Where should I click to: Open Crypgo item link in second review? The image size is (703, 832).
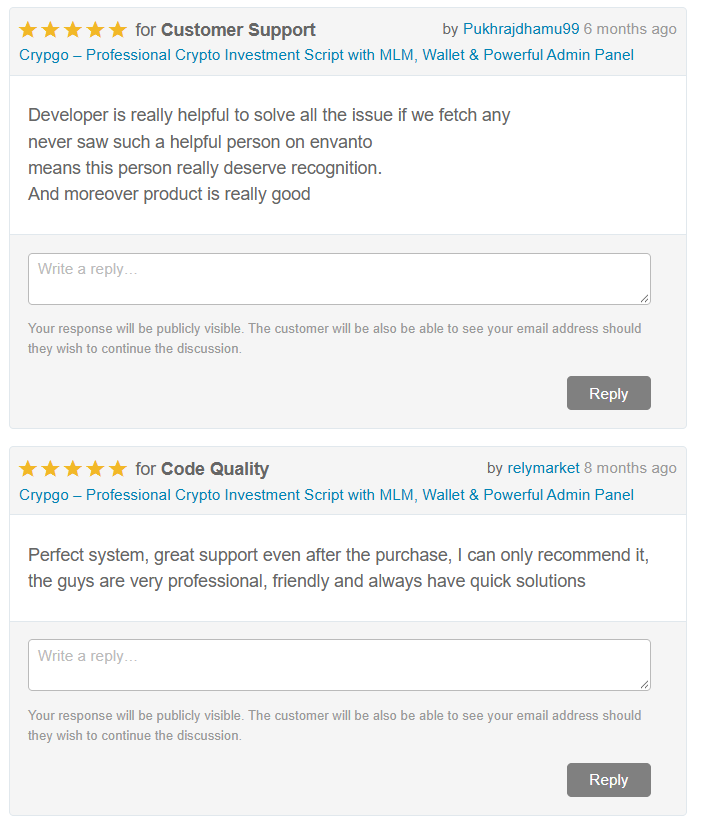pos(326,495)
